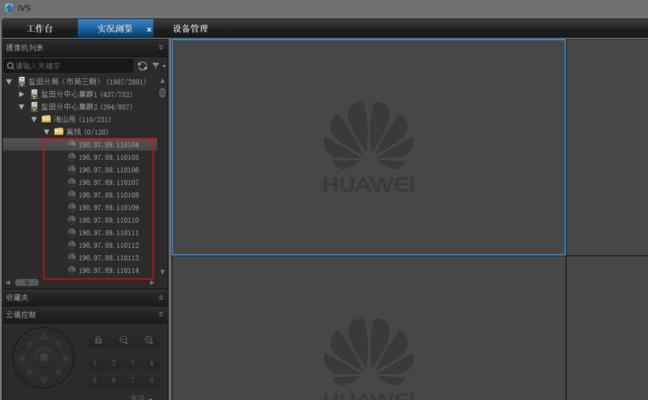Select the 海山所 (110/231) folder
Viewport: 648px width, 400px height.
click(82, 119)
